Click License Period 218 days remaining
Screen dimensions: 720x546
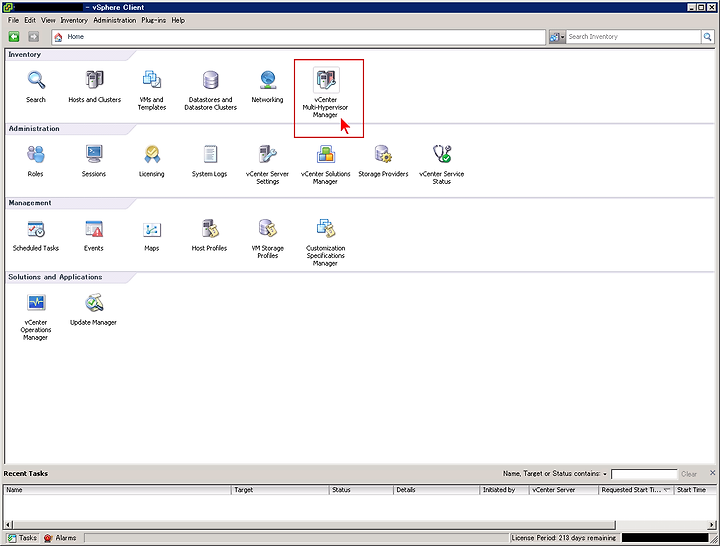point(563,538)
